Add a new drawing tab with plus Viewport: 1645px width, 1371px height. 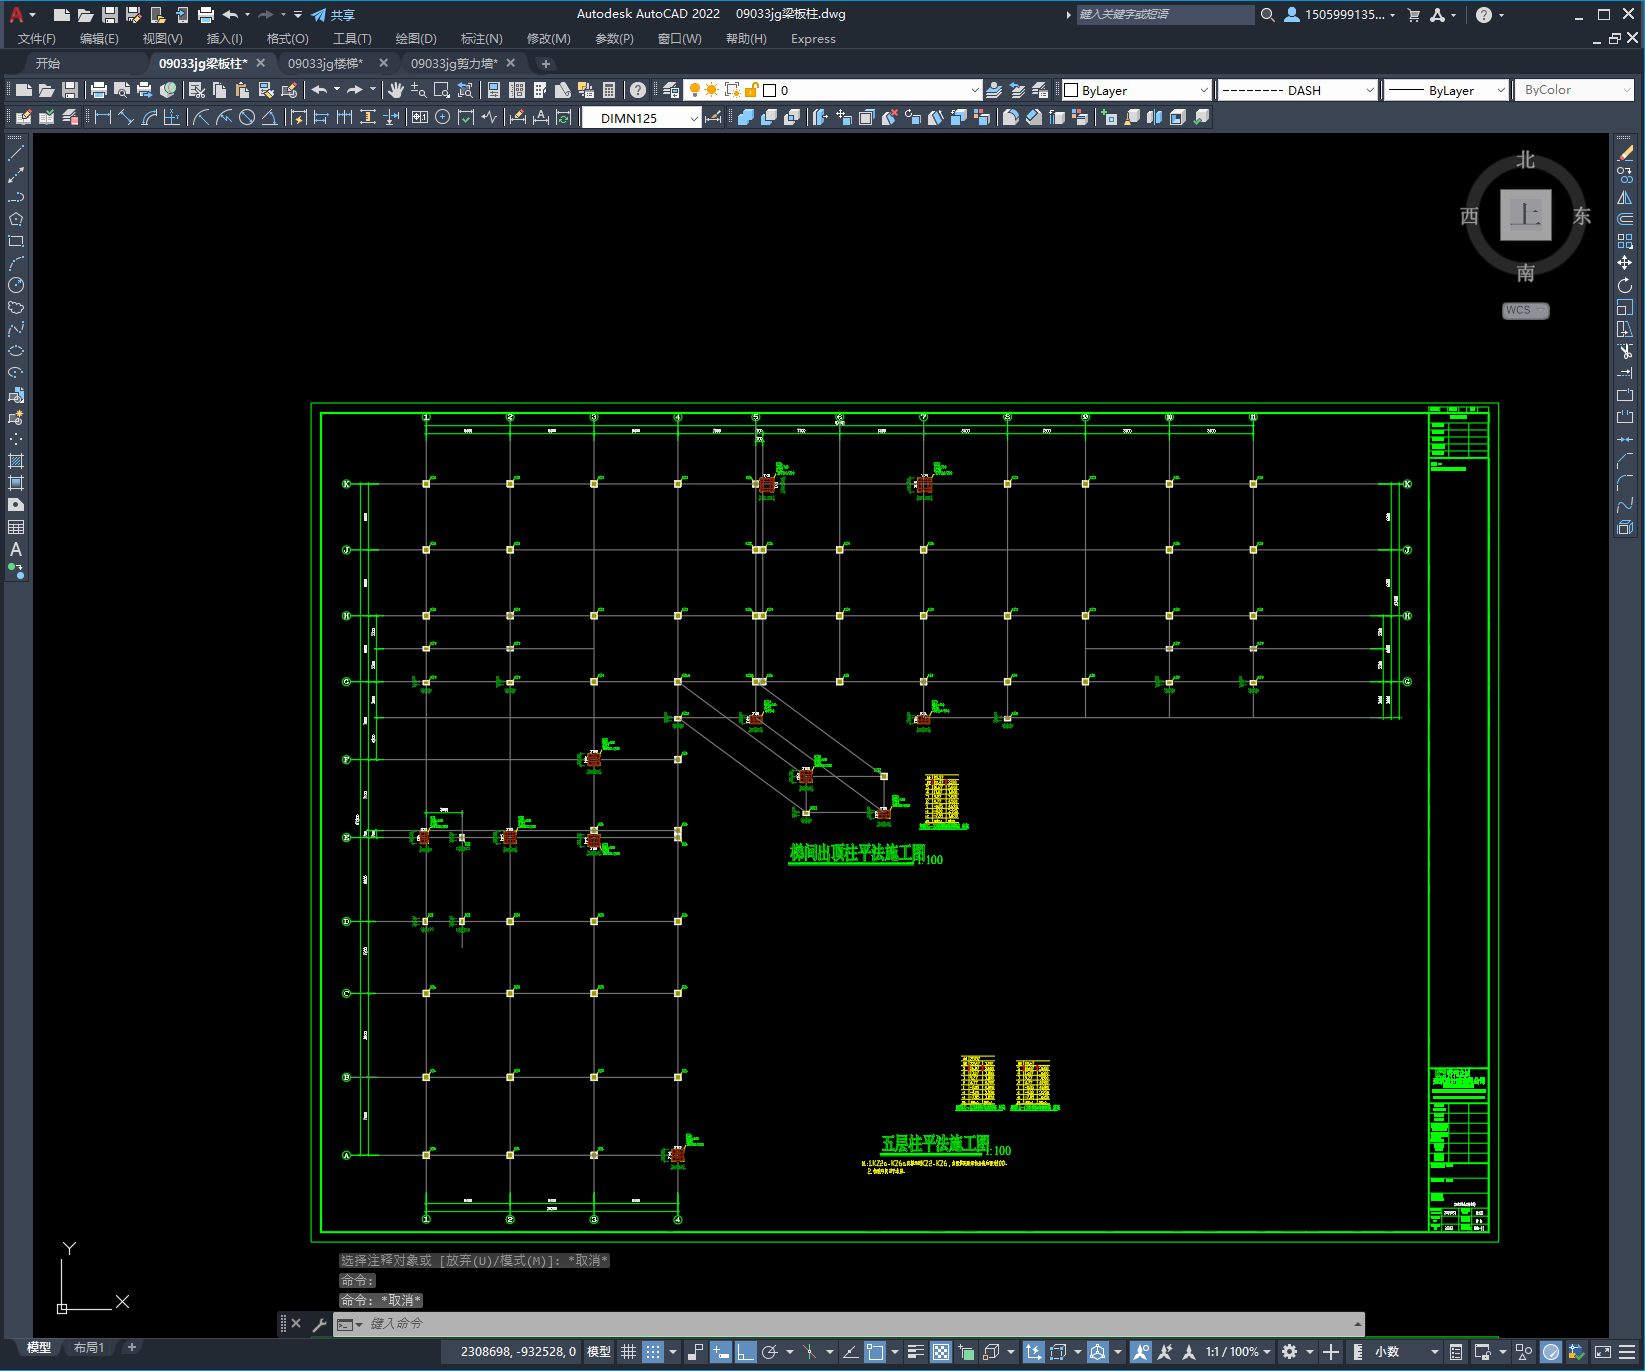(x=546, y=64)
